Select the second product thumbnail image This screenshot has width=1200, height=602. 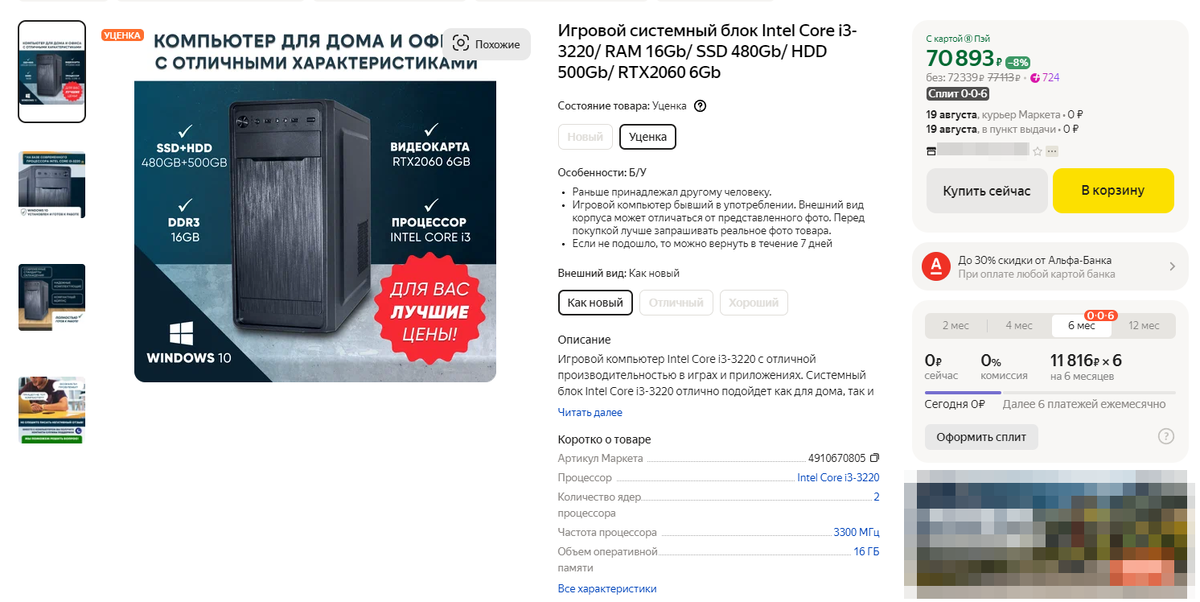tap(52, 185)
